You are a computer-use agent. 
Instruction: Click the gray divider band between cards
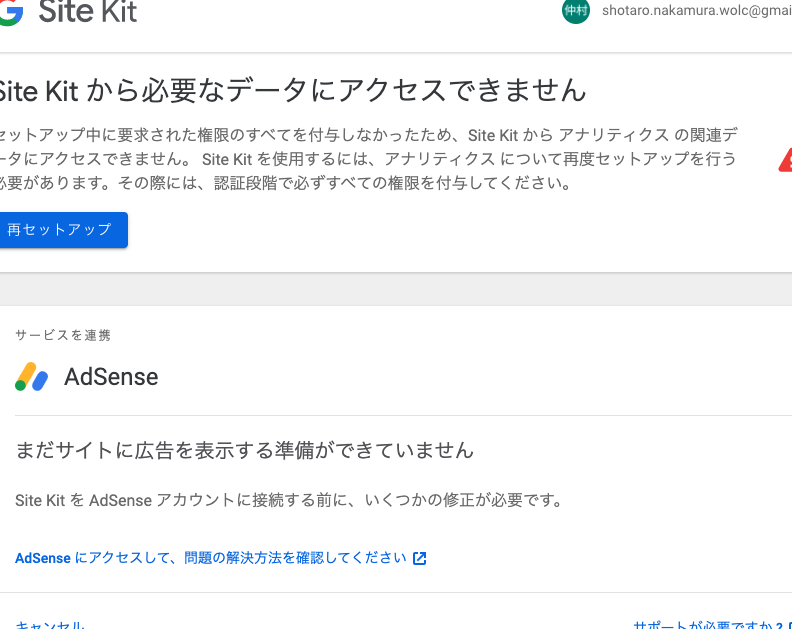point(396,289)
